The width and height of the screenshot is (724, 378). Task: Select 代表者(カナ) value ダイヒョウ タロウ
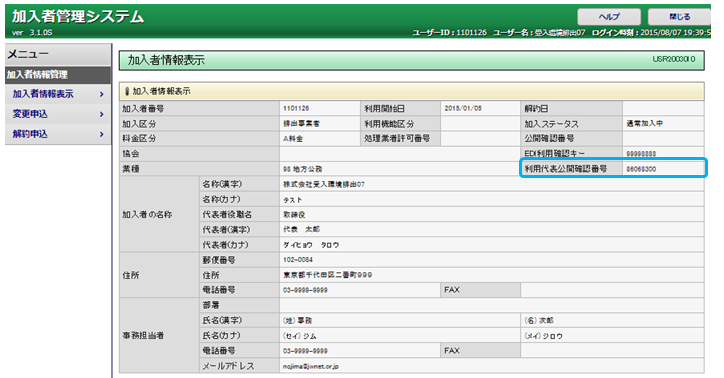(311, 245)
